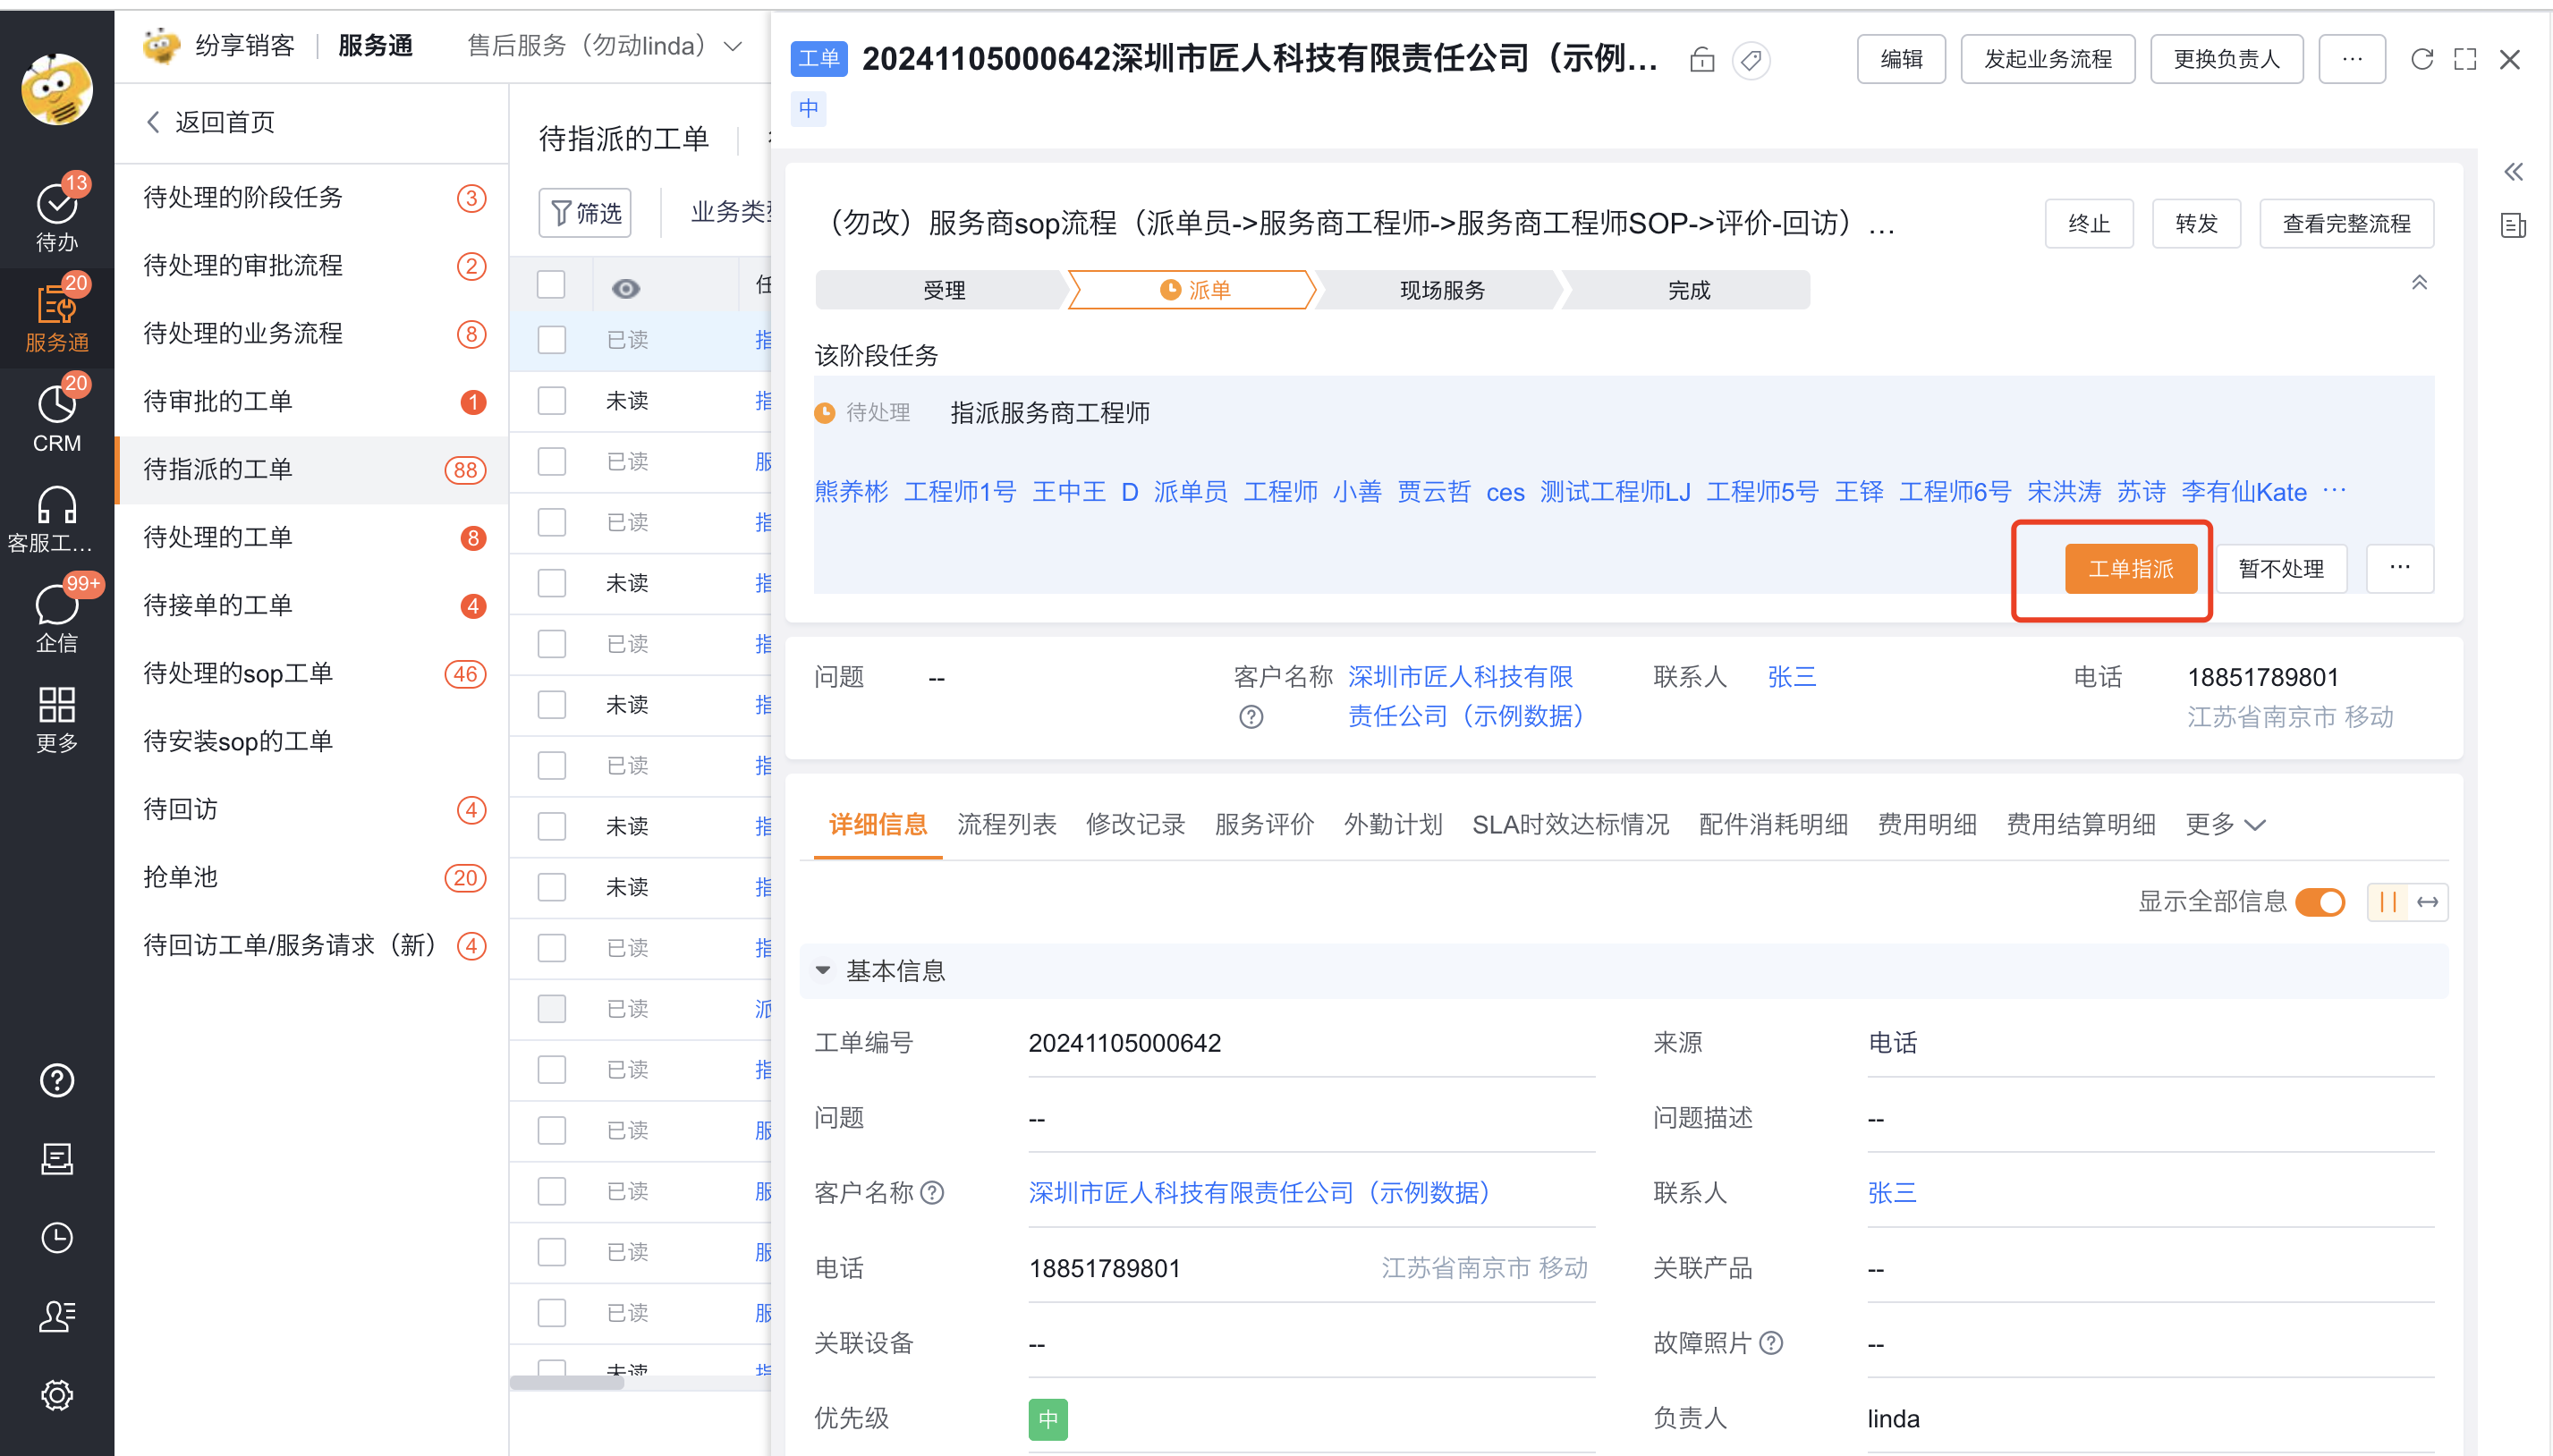The image size is (2553, 1456).
Task: Open the settings gear in sidebar
Action: [x=56, y=1394]
